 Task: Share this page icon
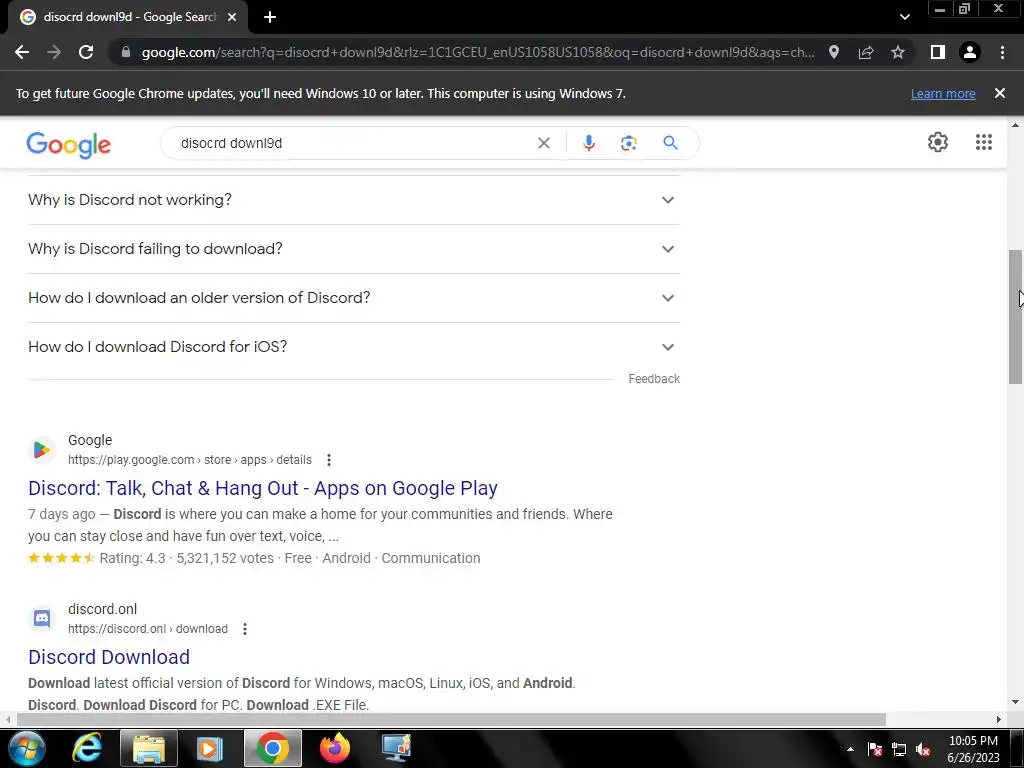pyautogui.click(x=866, y=52)
